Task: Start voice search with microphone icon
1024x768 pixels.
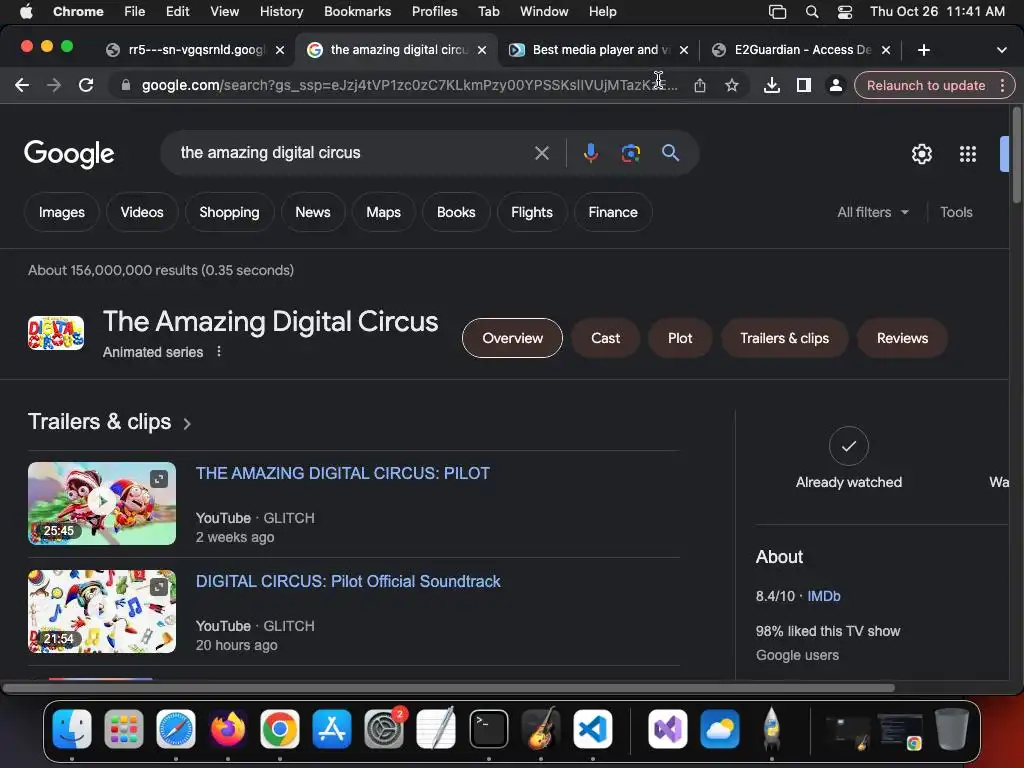Action: click(x=590, y=153)
